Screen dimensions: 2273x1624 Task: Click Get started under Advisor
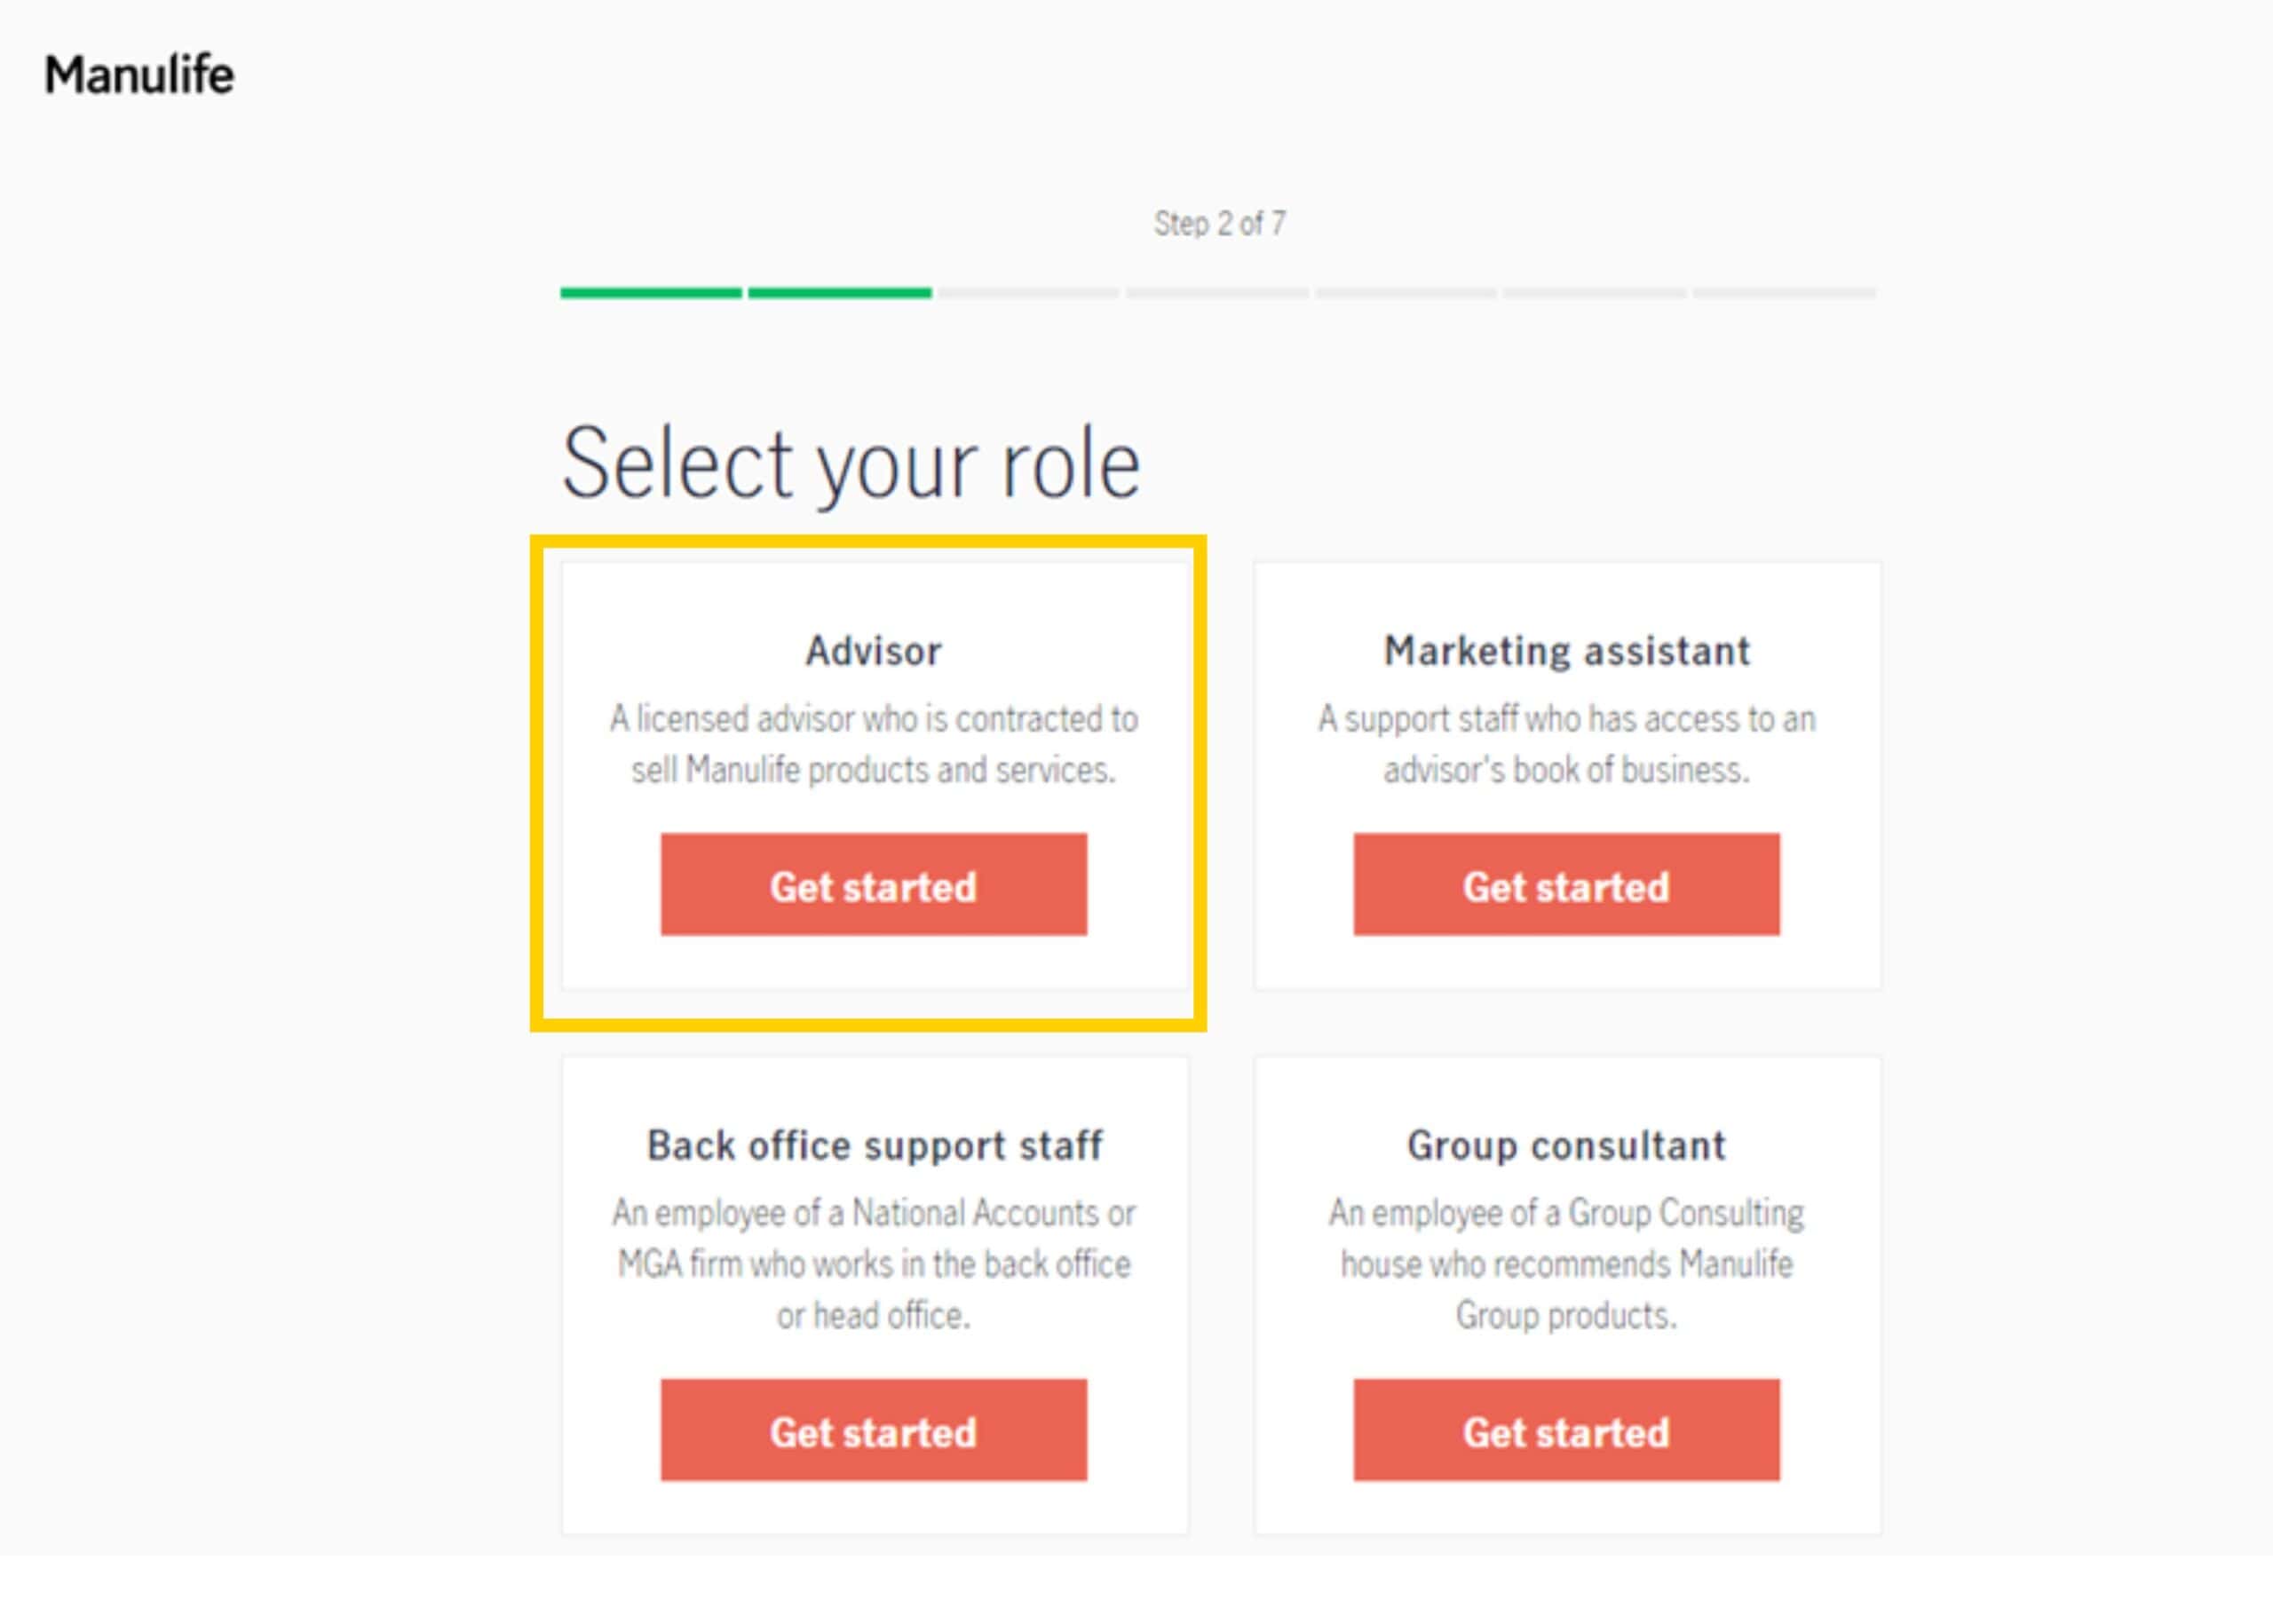872,884
